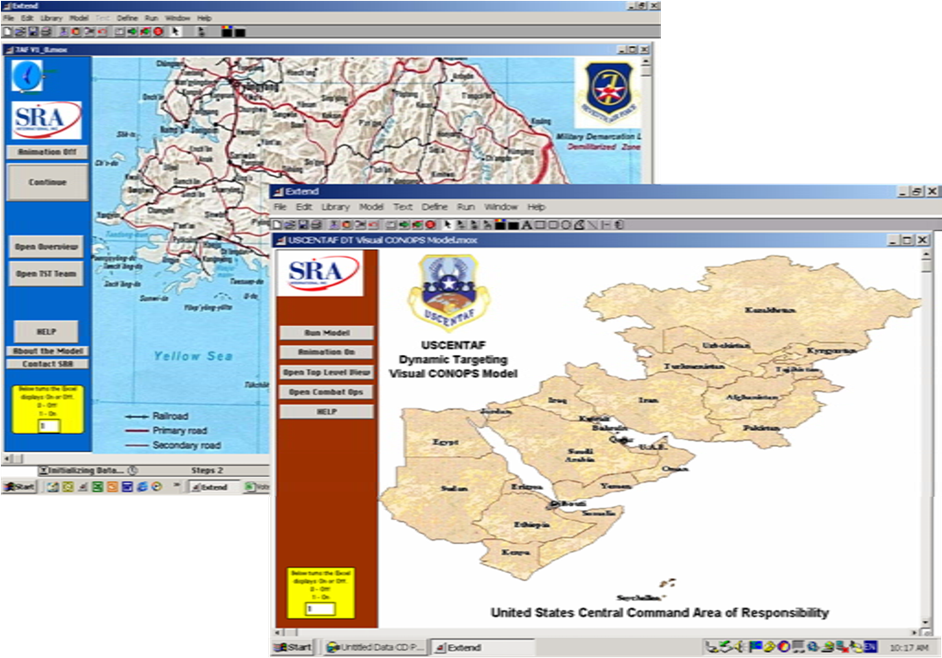Click SRA logo in the TAF model panel

[x=47, y=121]
